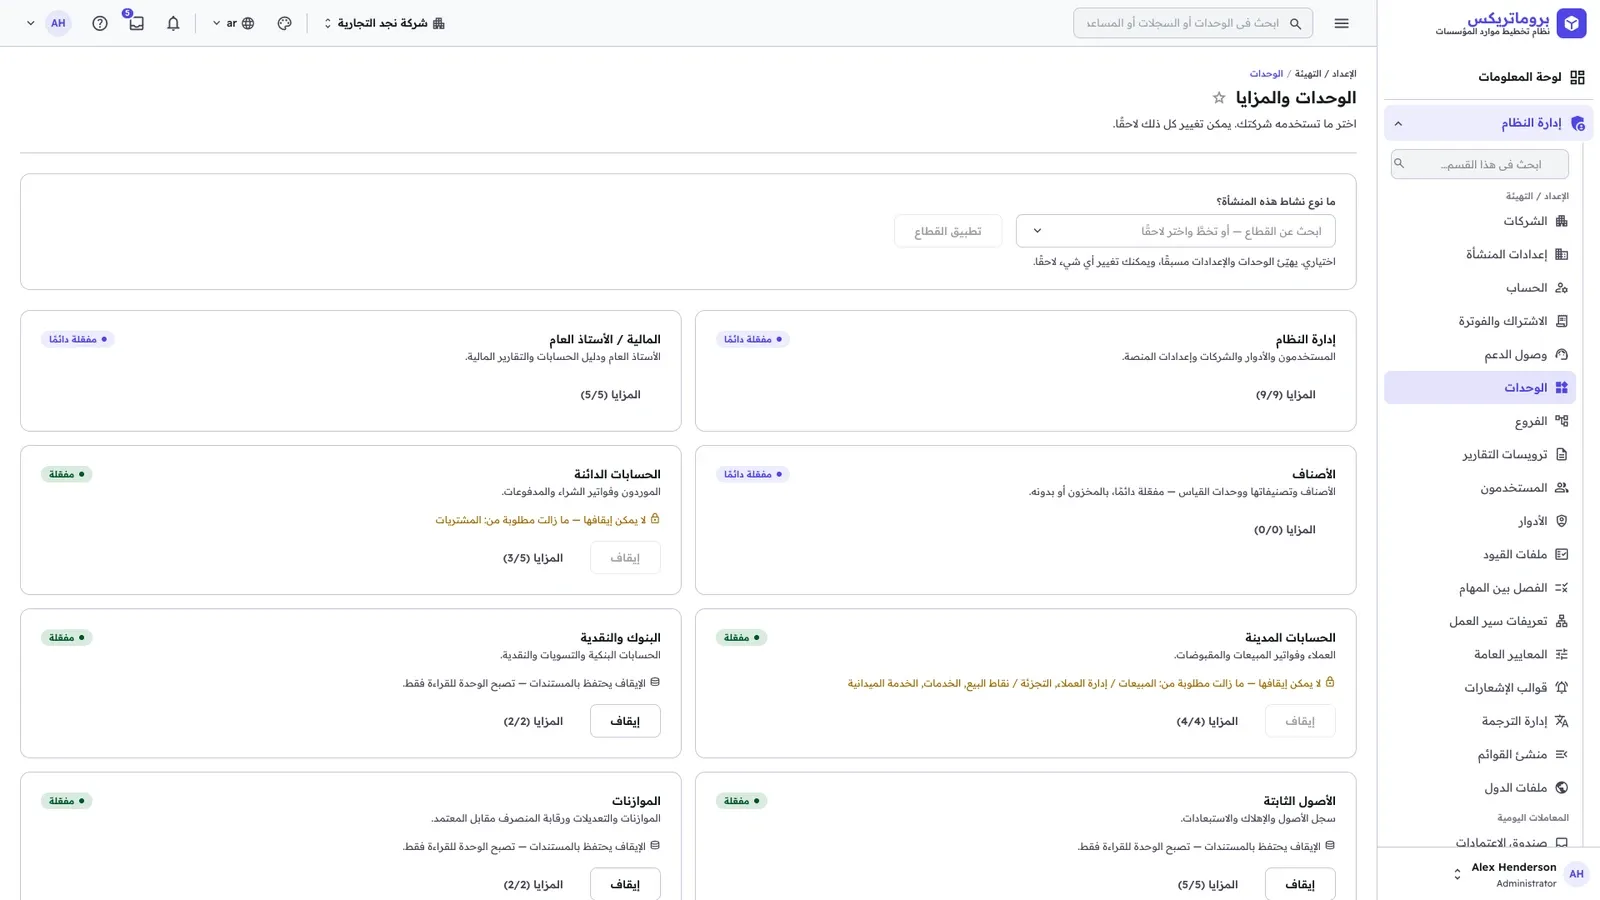Open الحساب in sidebar

point(1480,288)
